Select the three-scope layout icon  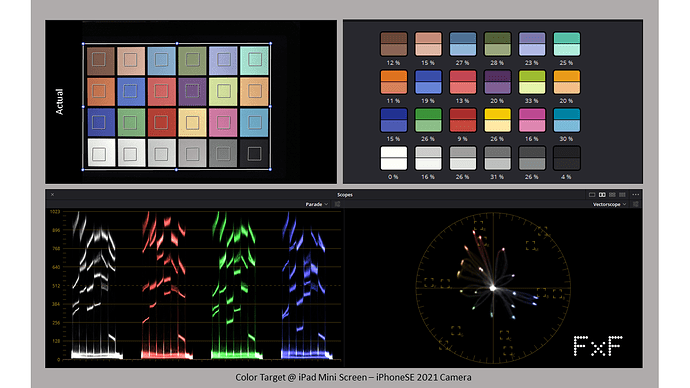pos(612,194)
